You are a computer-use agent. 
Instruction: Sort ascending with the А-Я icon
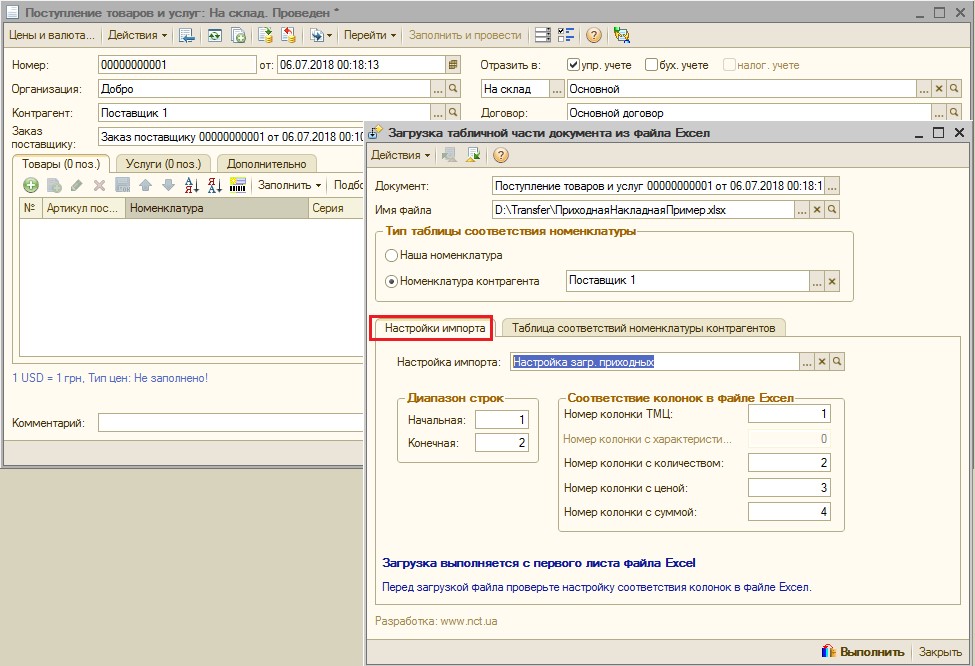tap(192, 185)
